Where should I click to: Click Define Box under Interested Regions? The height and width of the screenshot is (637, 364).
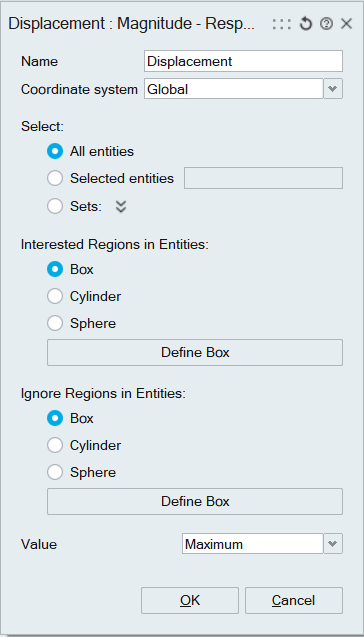pyautogui.click(x=195, y=352)
